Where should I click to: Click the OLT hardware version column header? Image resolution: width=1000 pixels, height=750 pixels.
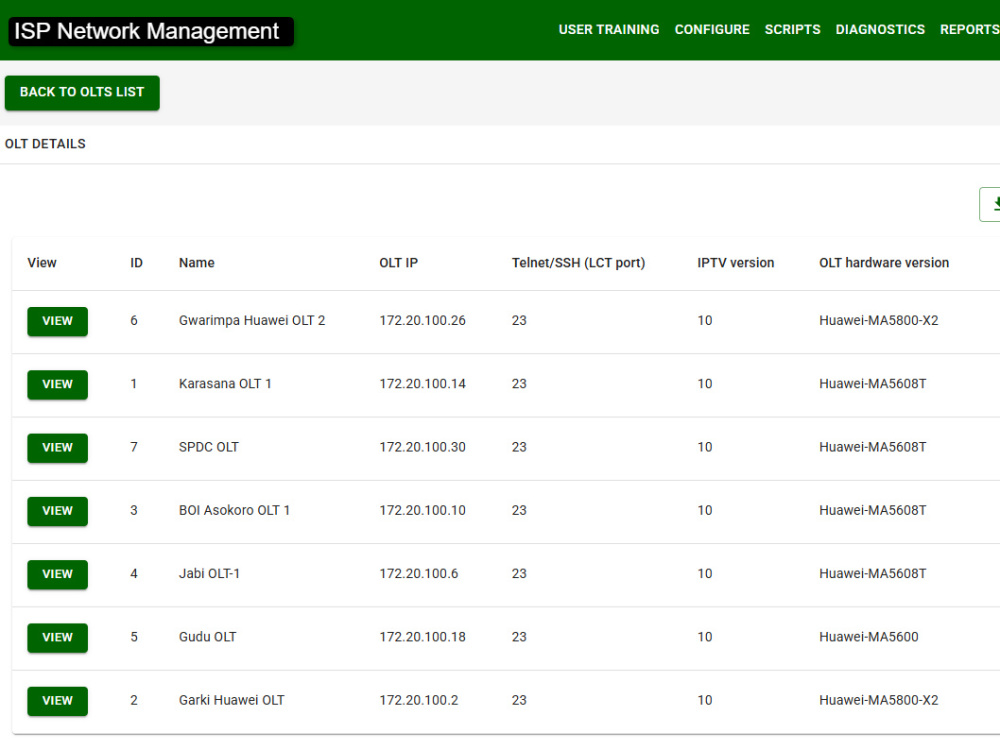coord(884,263)
